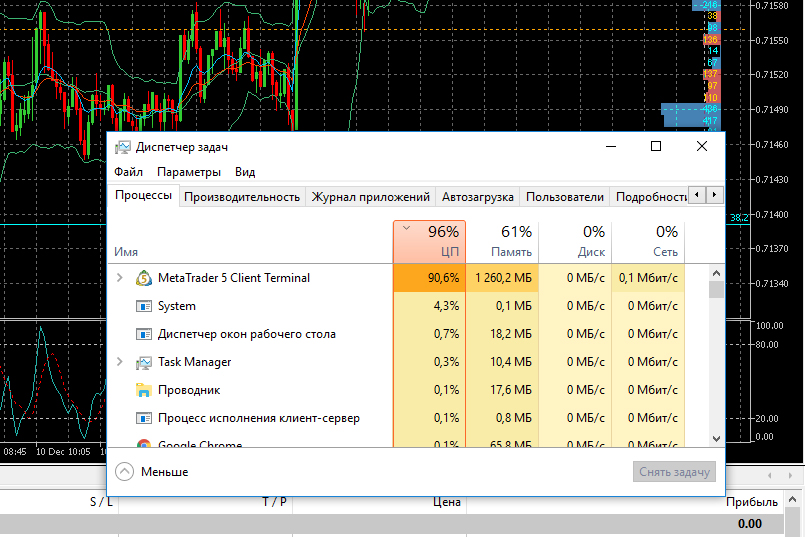Click the Снять задачу button
Viewport: 805px width, 537px height.
click(x=674, y=472)
